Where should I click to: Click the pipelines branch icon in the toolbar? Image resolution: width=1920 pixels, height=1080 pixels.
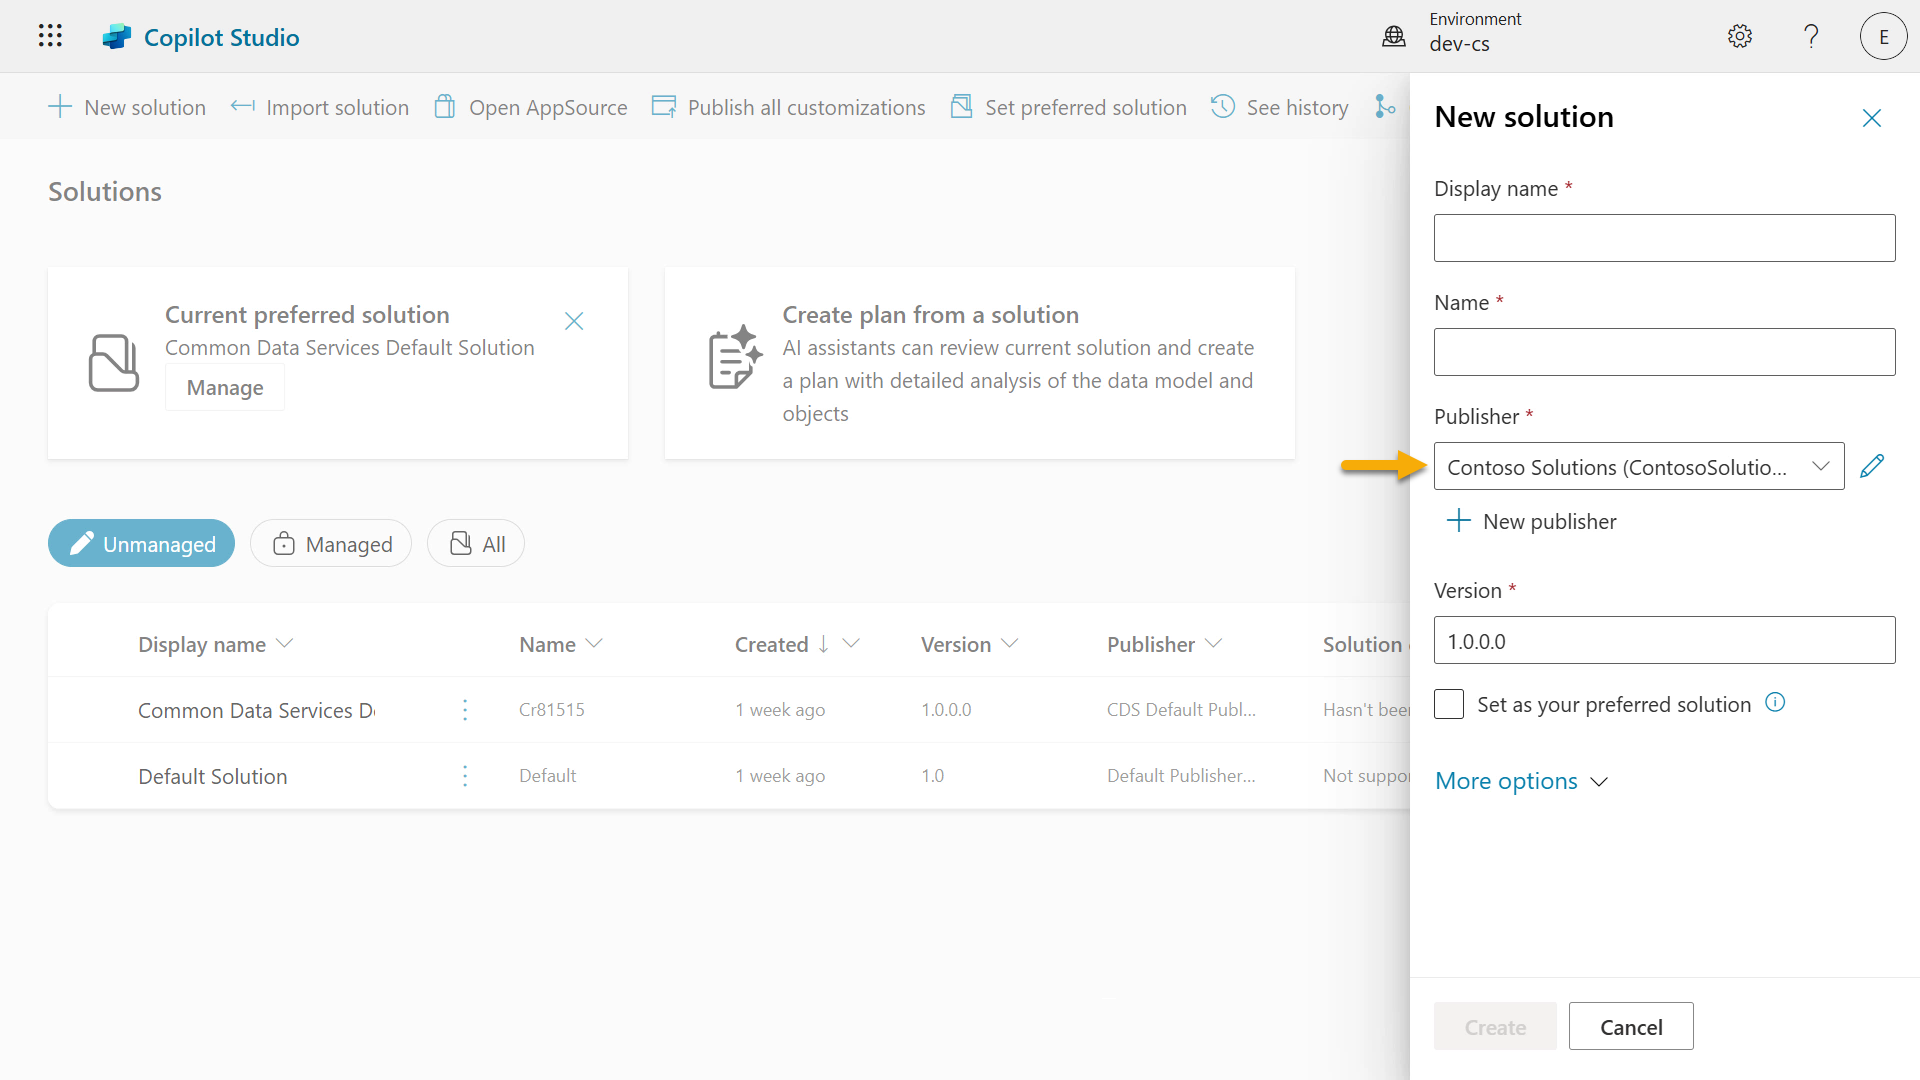pyautogui.click(x=1385, y=106)
